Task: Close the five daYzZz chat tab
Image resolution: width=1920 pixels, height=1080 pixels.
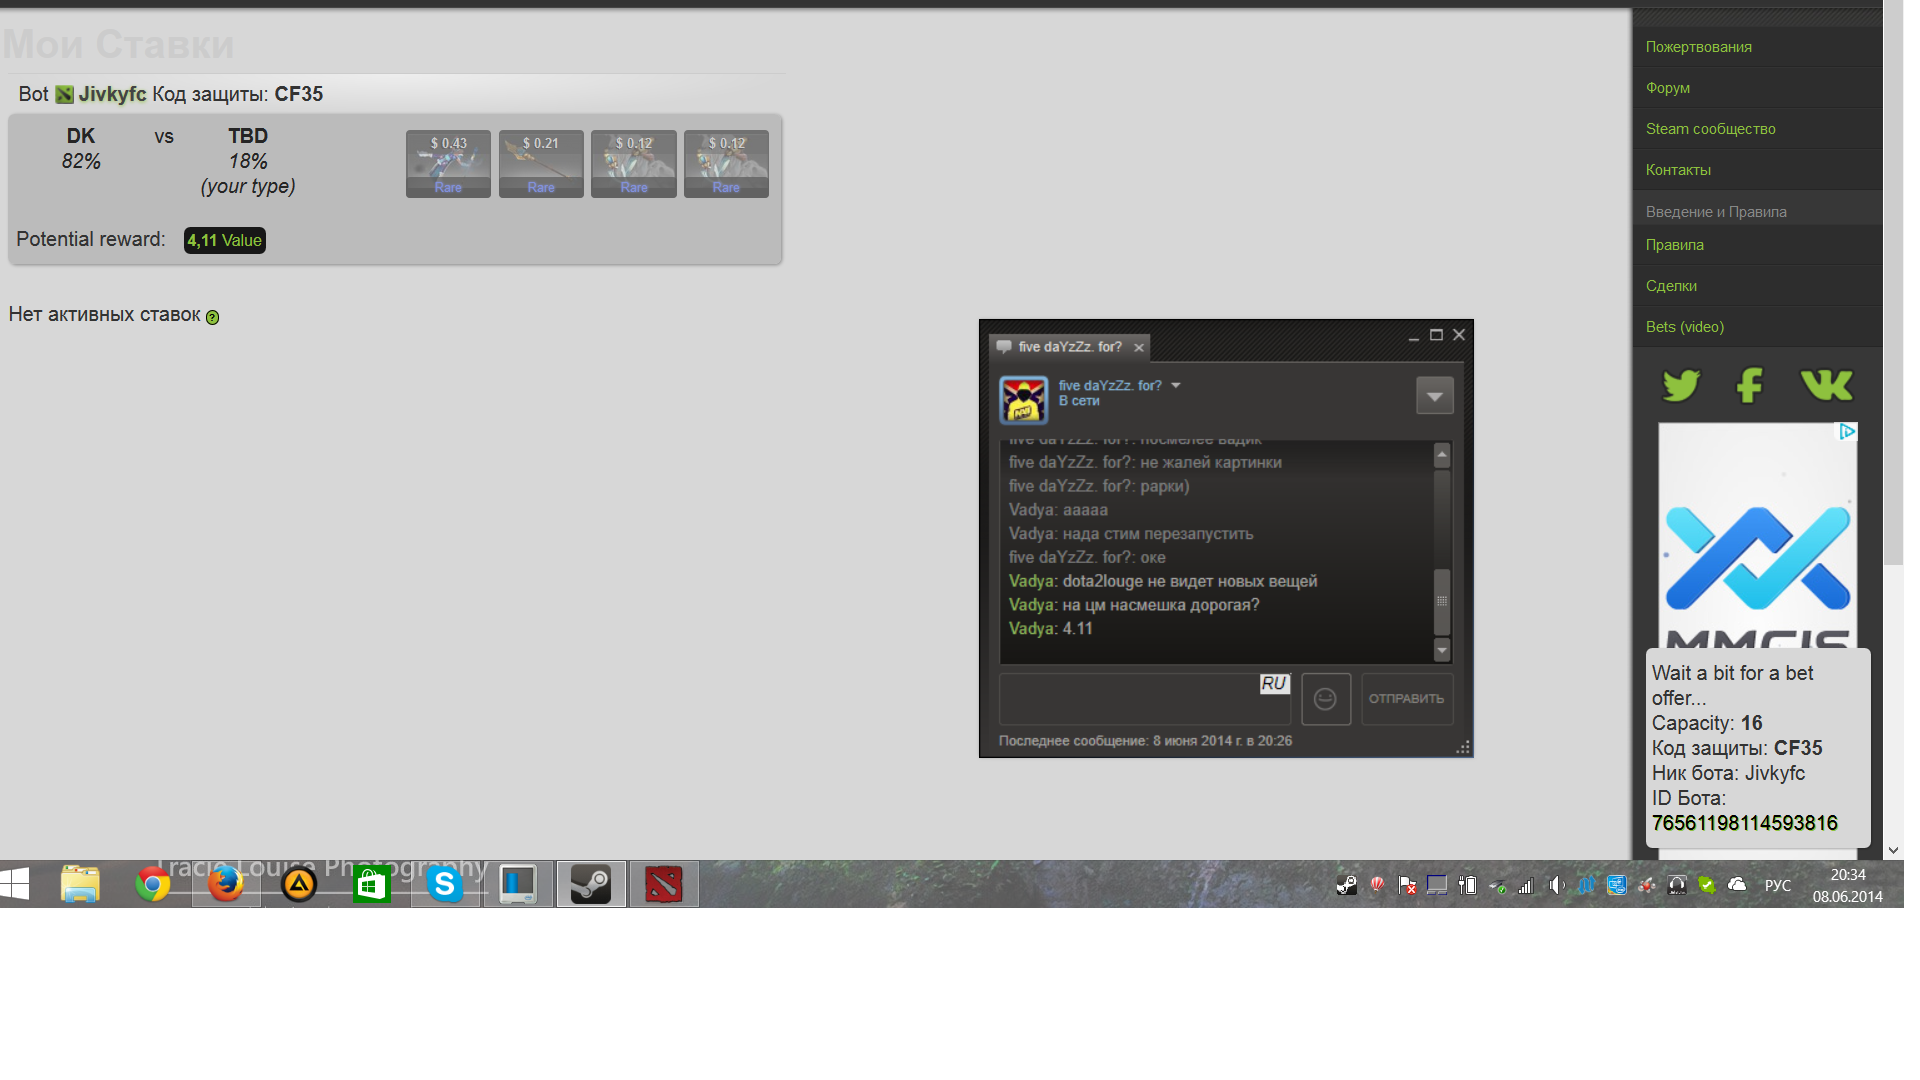Action: 1138,348
